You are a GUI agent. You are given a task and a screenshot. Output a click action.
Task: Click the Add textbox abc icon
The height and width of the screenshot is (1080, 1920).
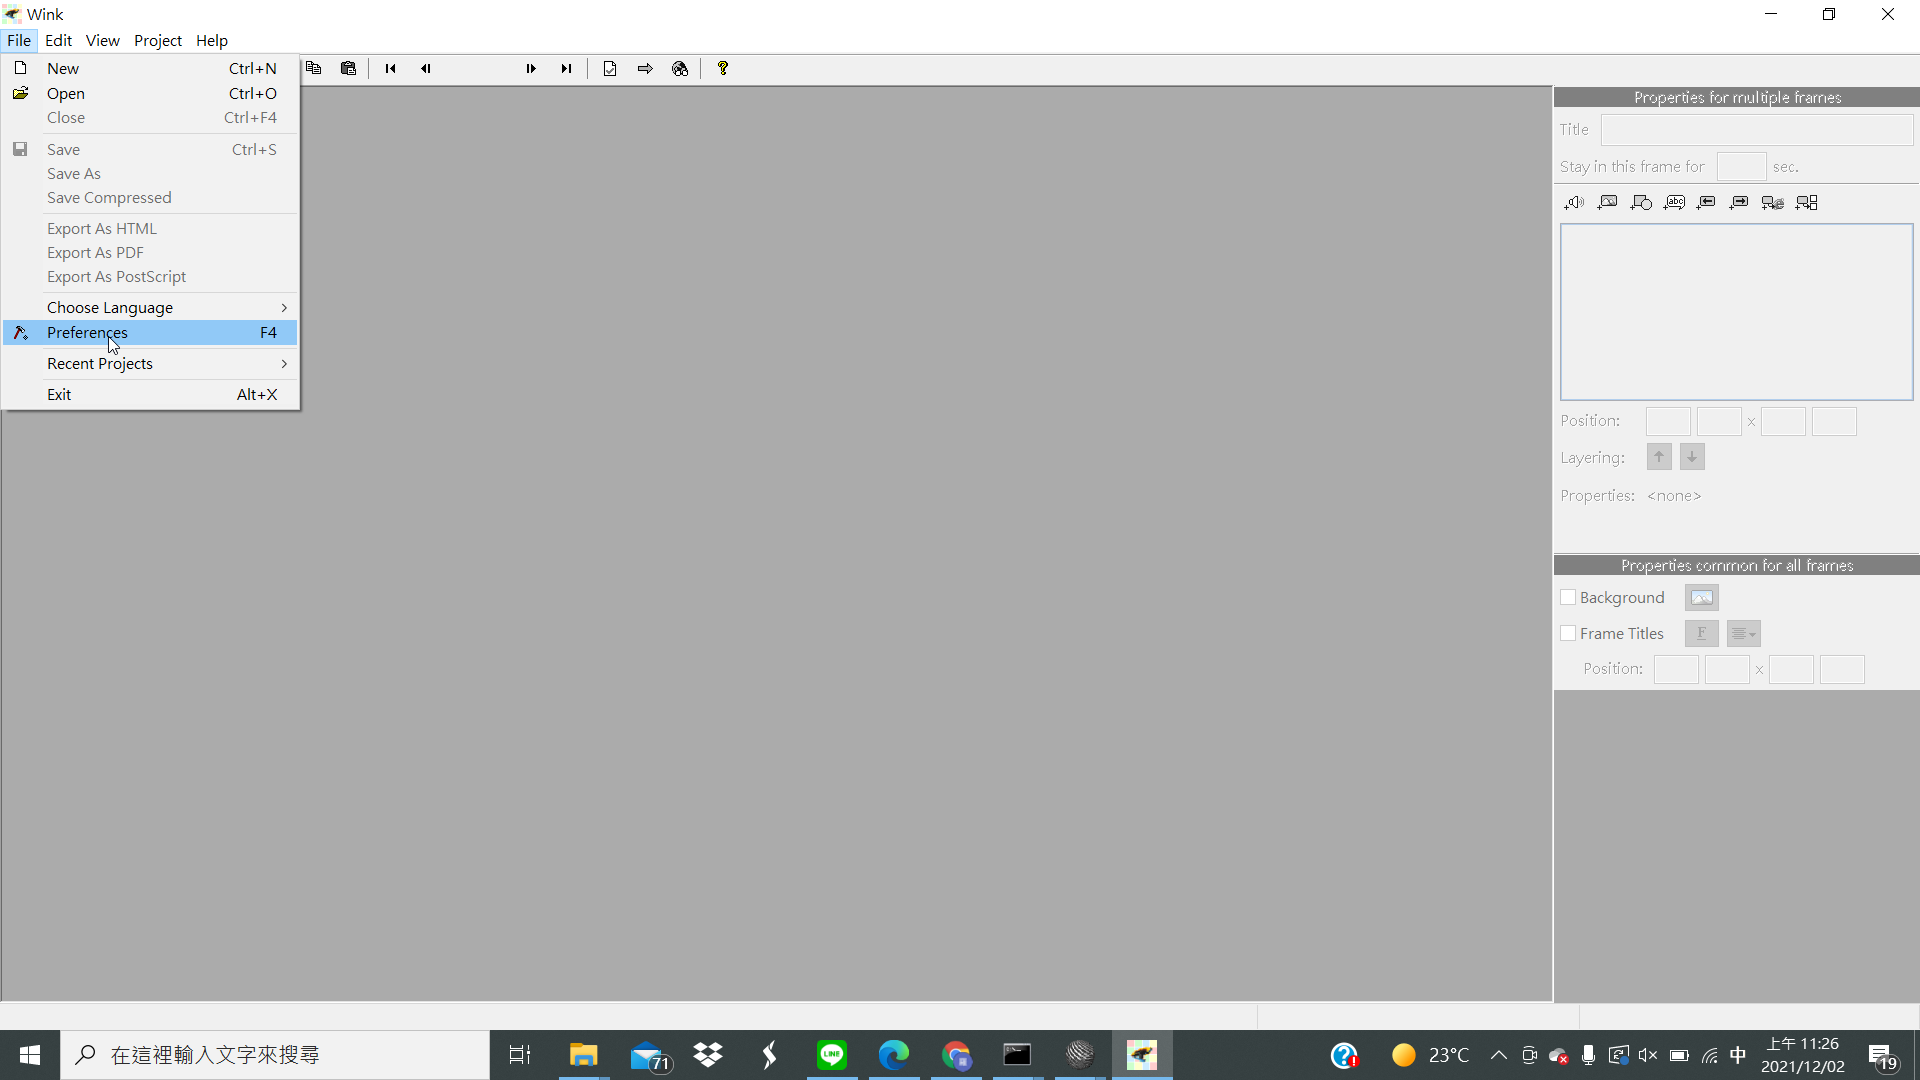(x=1674, y=202)
